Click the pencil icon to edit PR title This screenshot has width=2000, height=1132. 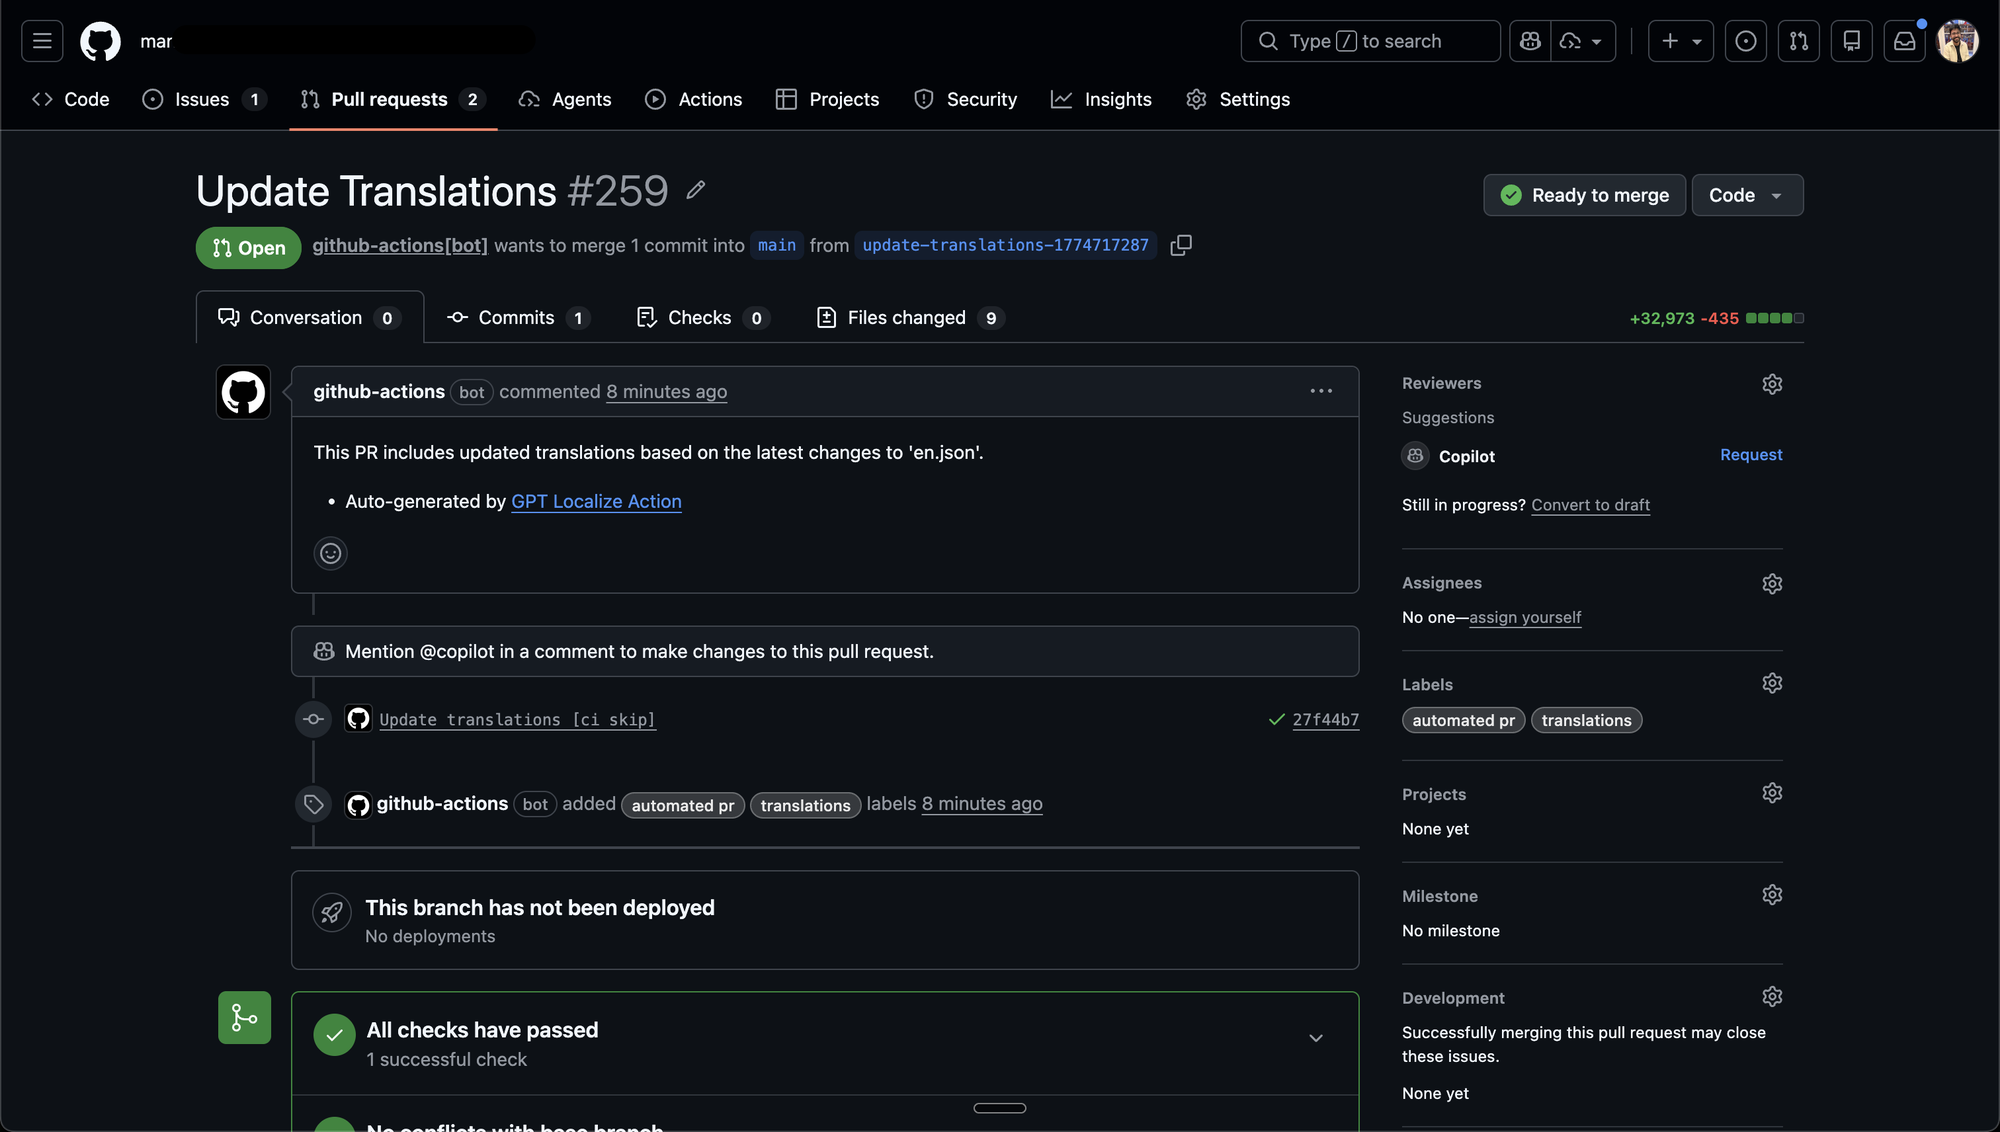click(696, 190)
